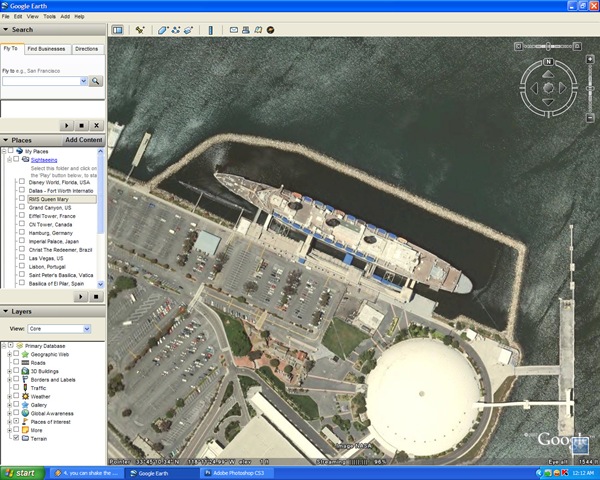Click the search magnifier button

(97, 81)
